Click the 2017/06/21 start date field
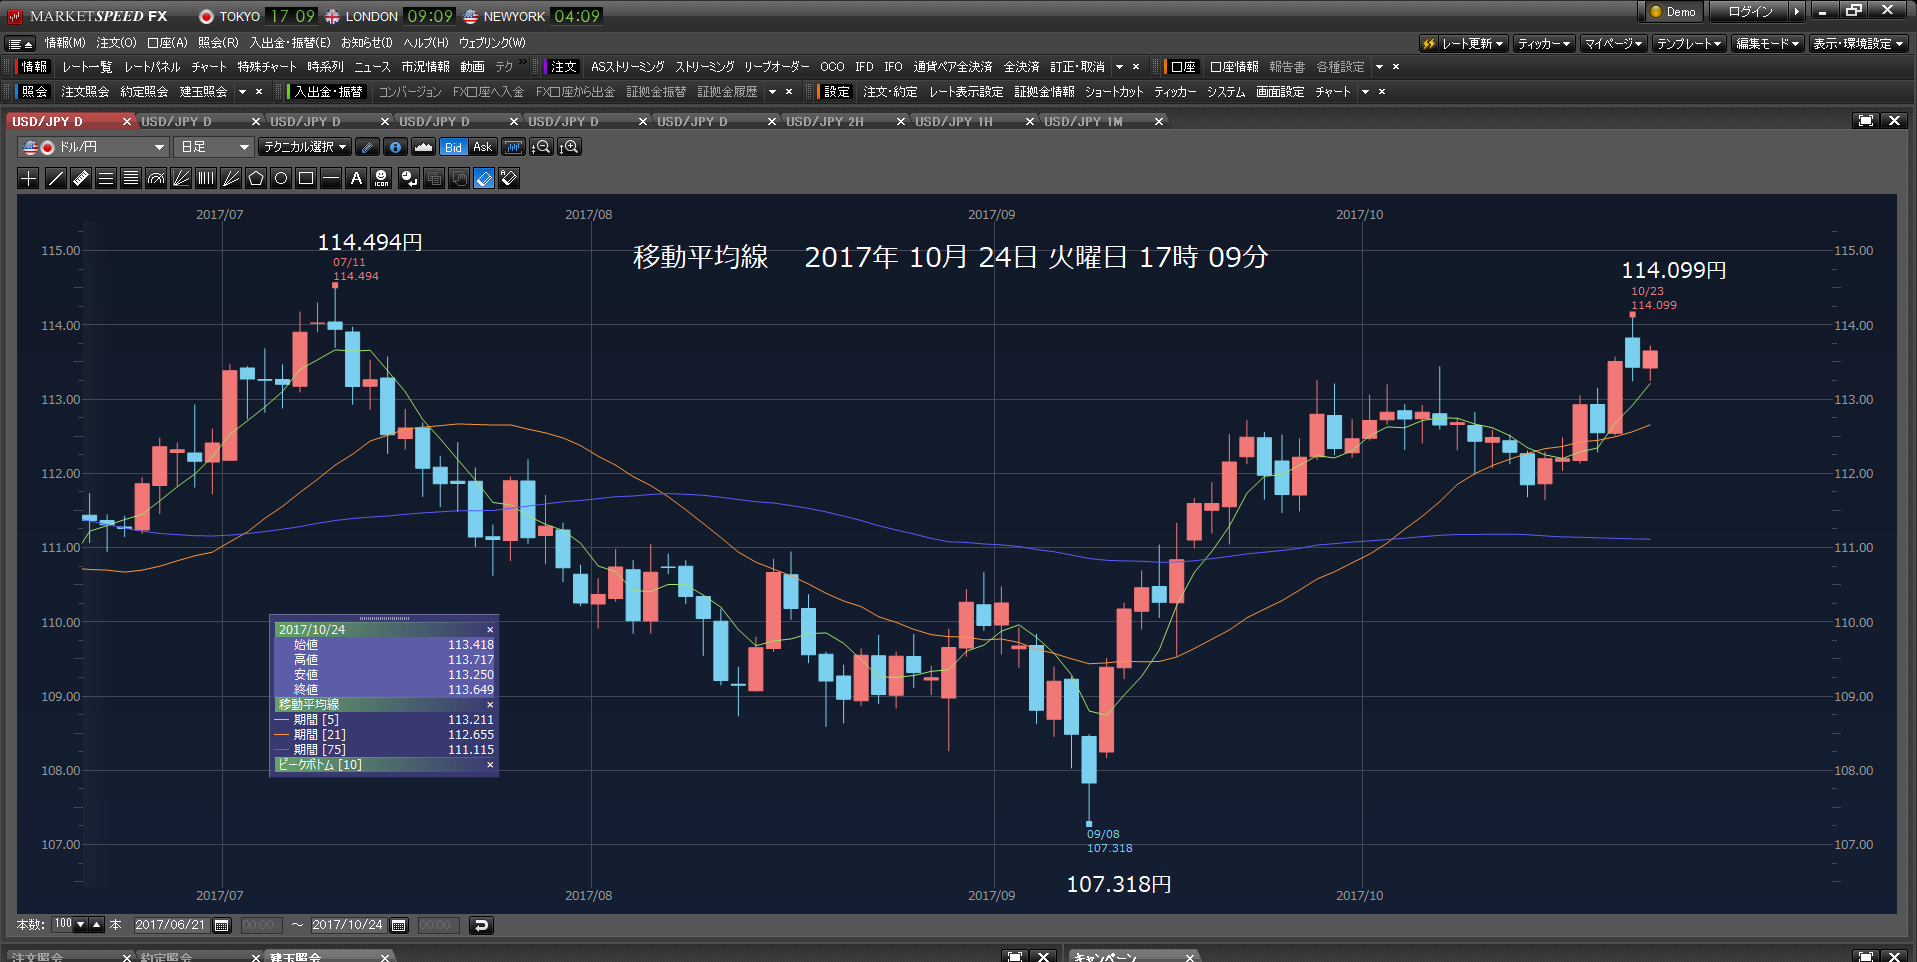1917x962 pixels. tap(170, 925)
